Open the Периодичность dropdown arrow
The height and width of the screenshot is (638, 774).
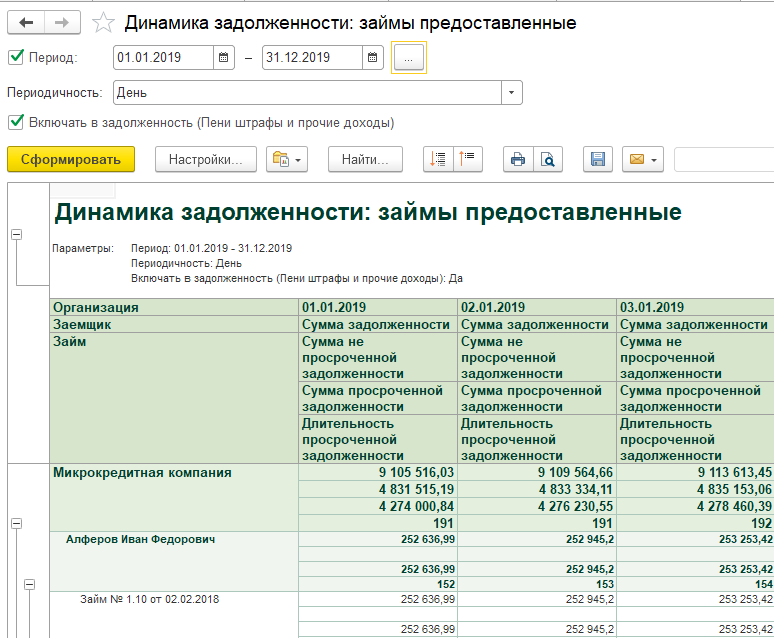[x=511, y=93]
